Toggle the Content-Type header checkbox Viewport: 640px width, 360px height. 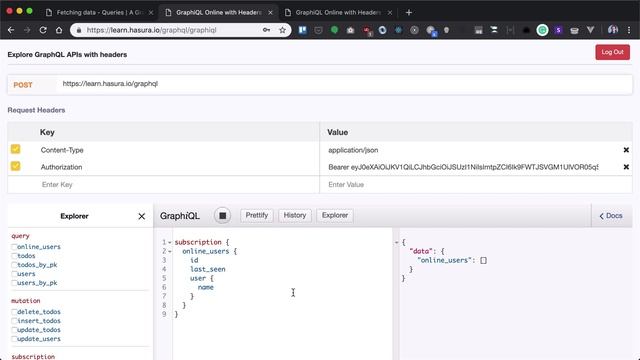(x=16, y=149)
